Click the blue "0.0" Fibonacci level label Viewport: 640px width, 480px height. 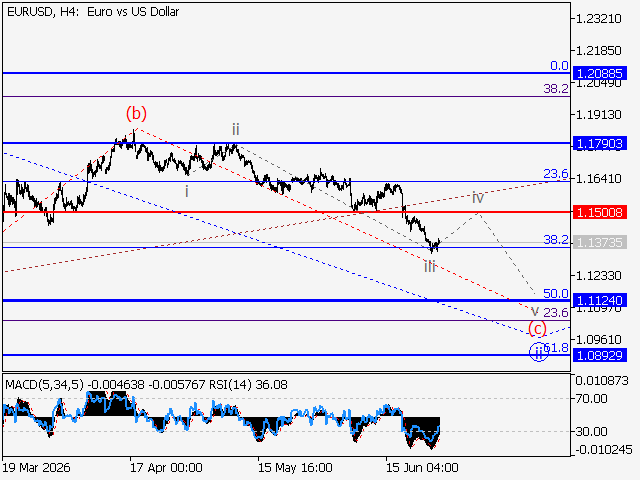pyautogui.click(x=559, y=66)
